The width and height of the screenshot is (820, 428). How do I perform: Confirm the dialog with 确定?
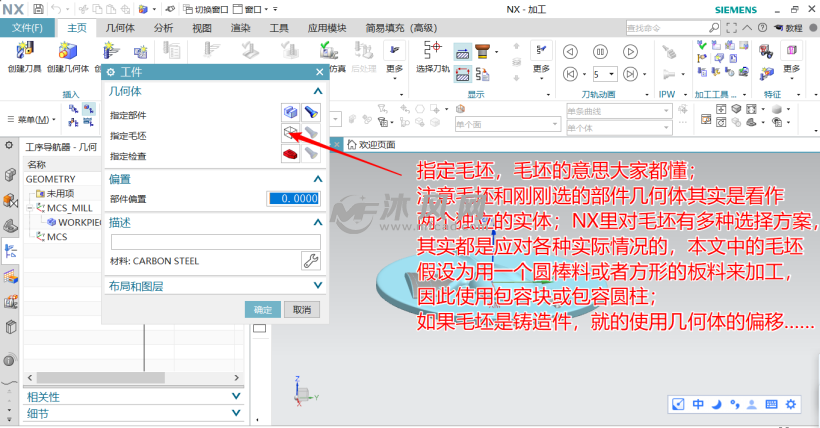pyautogui.click(x=263, y=309)
